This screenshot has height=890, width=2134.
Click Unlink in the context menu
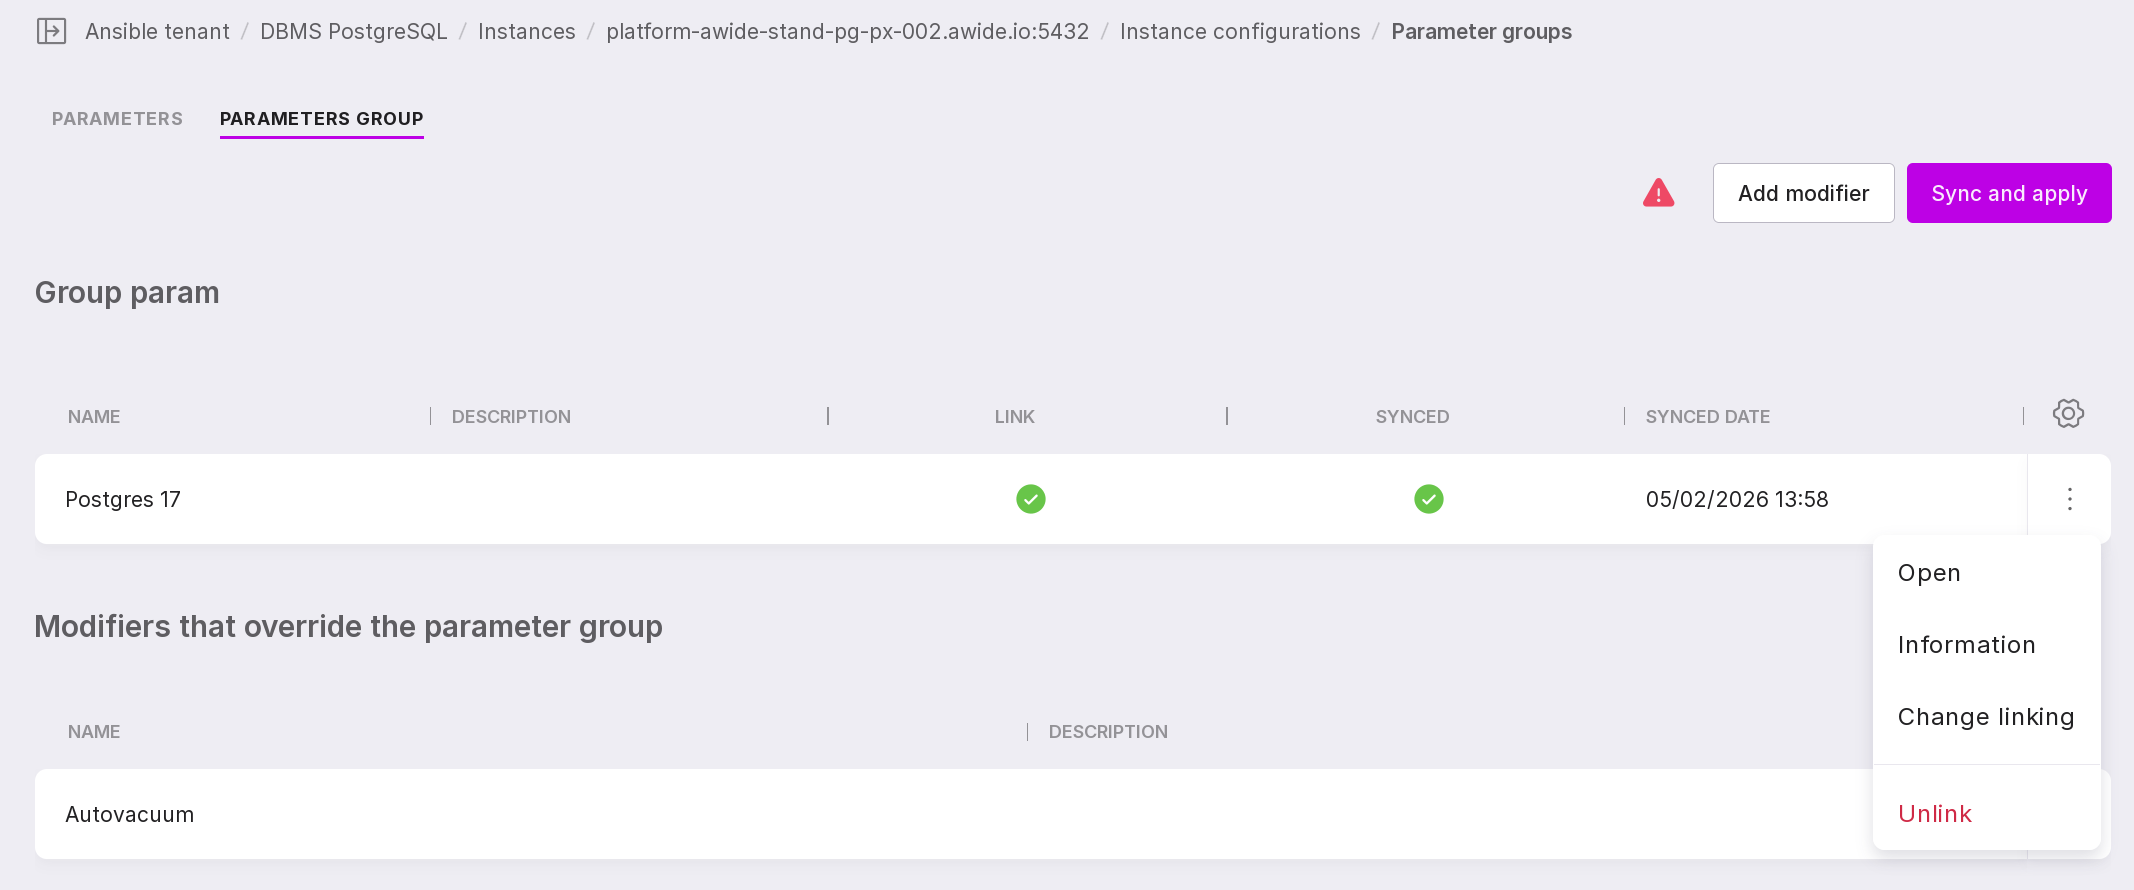[x=1934, y=814]
